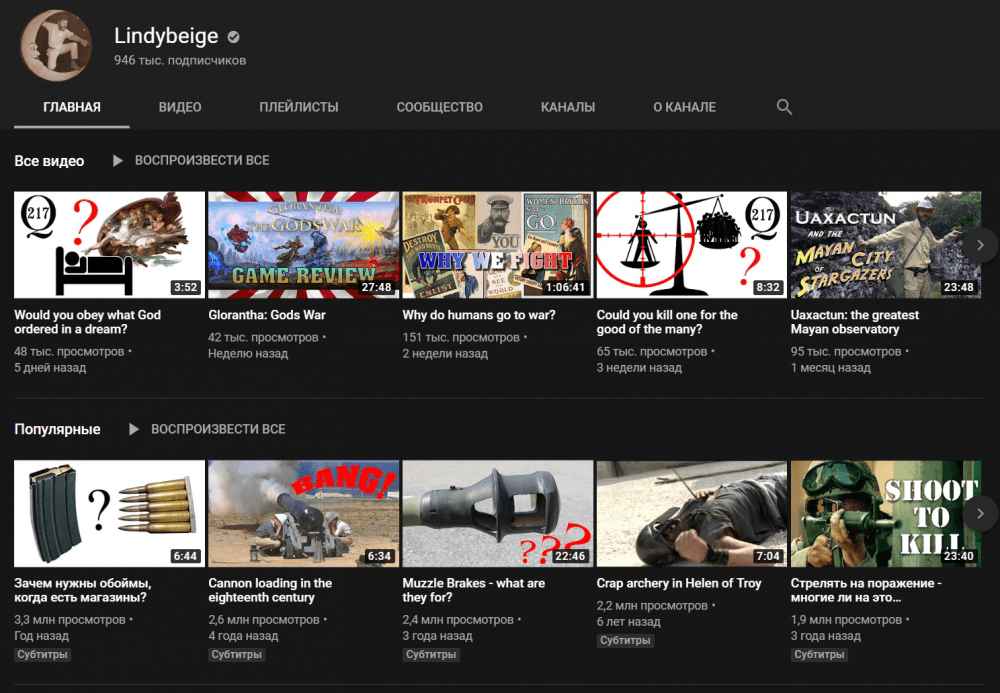The width and height of the screenshot is (1000, 693).
Task: Open the Glorantha Gods War thumbnail
Action: coord(303,245)
